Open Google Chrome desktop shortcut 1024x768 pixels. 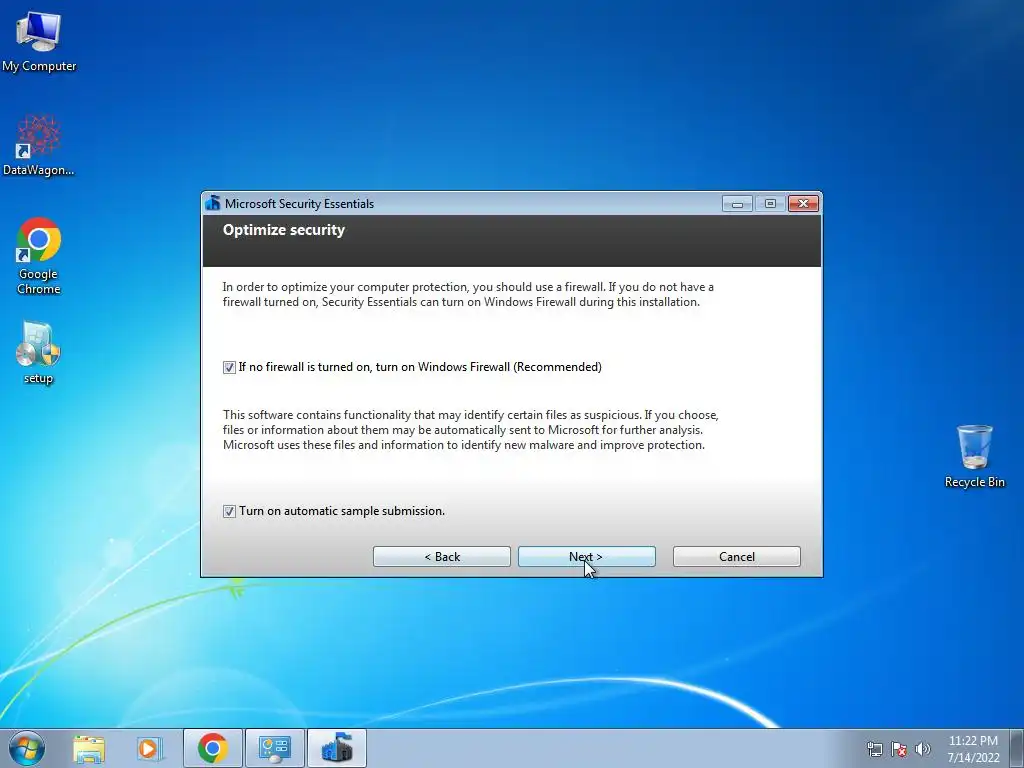[x=39, y=256]
